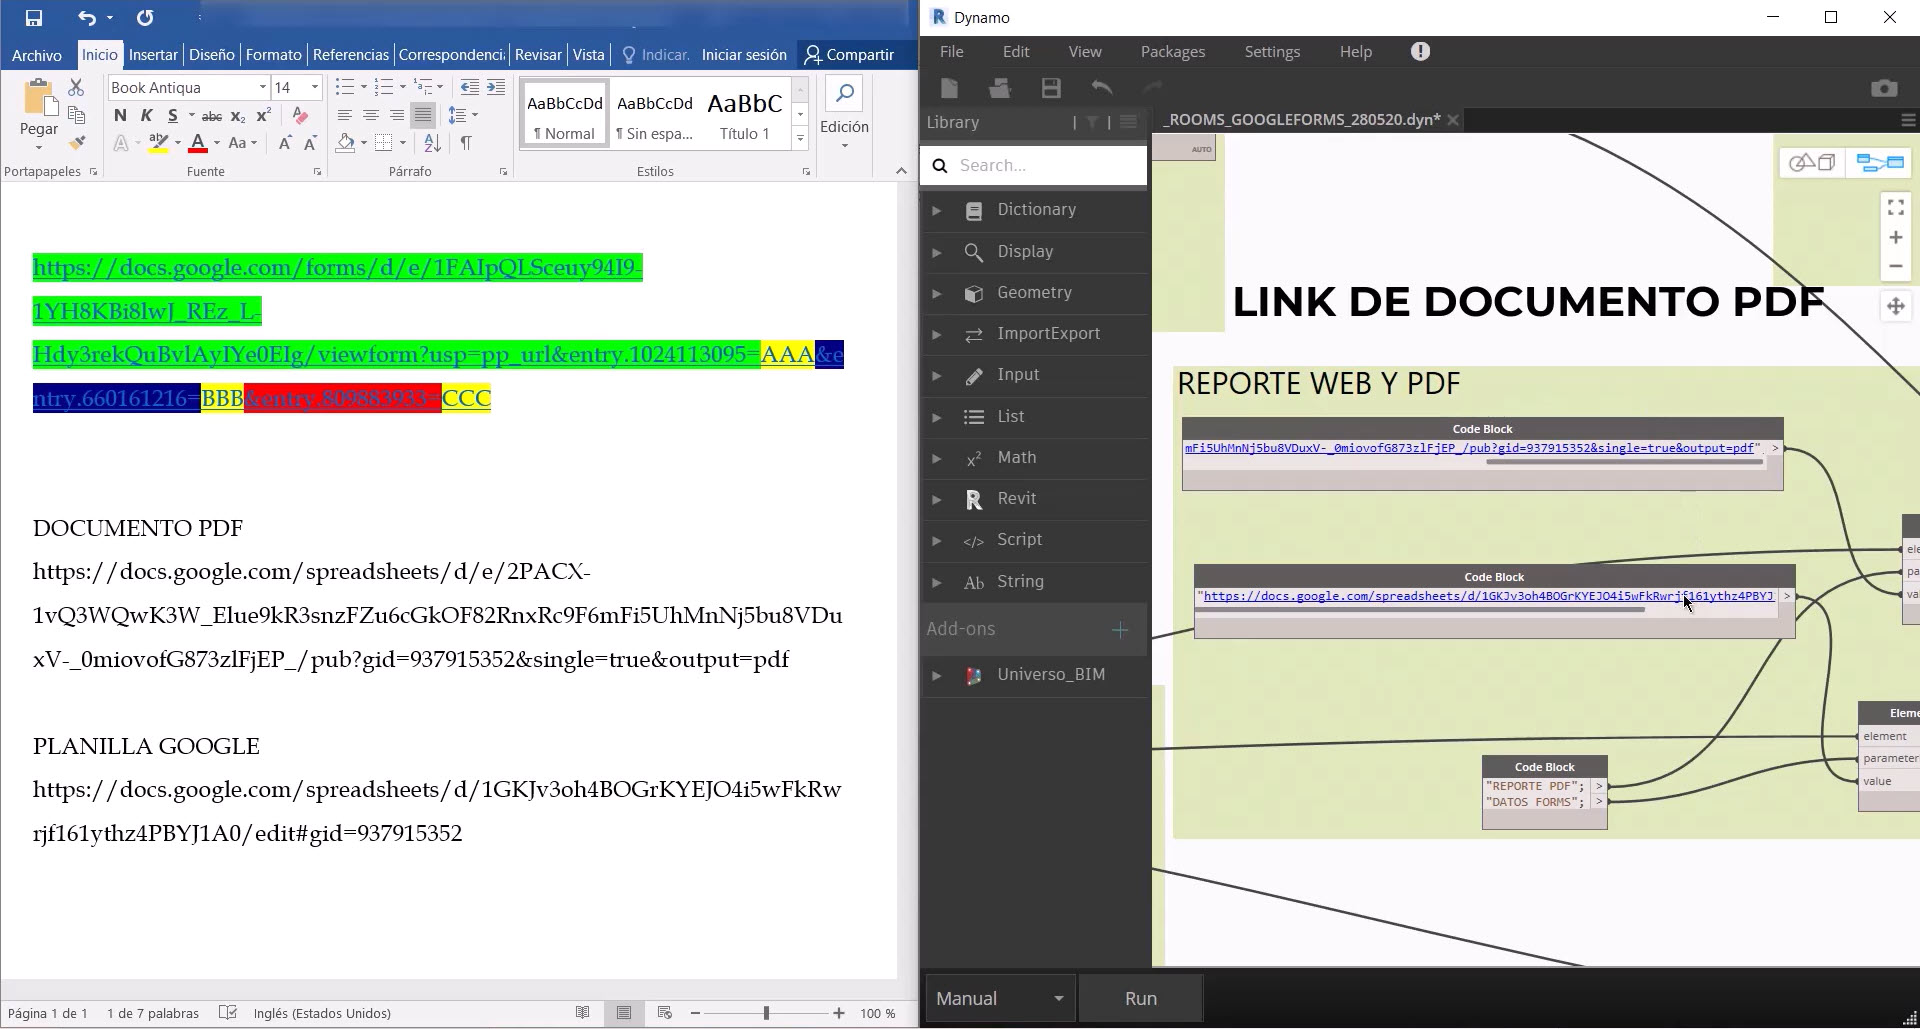The image size is (1920, 1029).
Task: Toggle the bulleted list formatting
Action: click(x=344, y=87)
